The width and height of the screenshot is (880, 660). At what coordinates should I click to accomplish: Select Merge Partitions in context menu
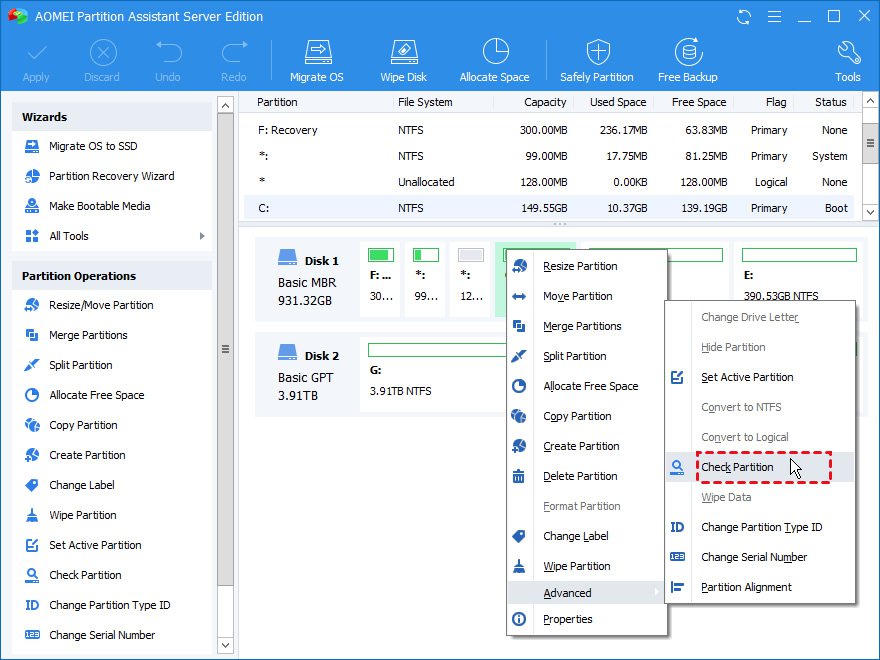click(587, 327)
